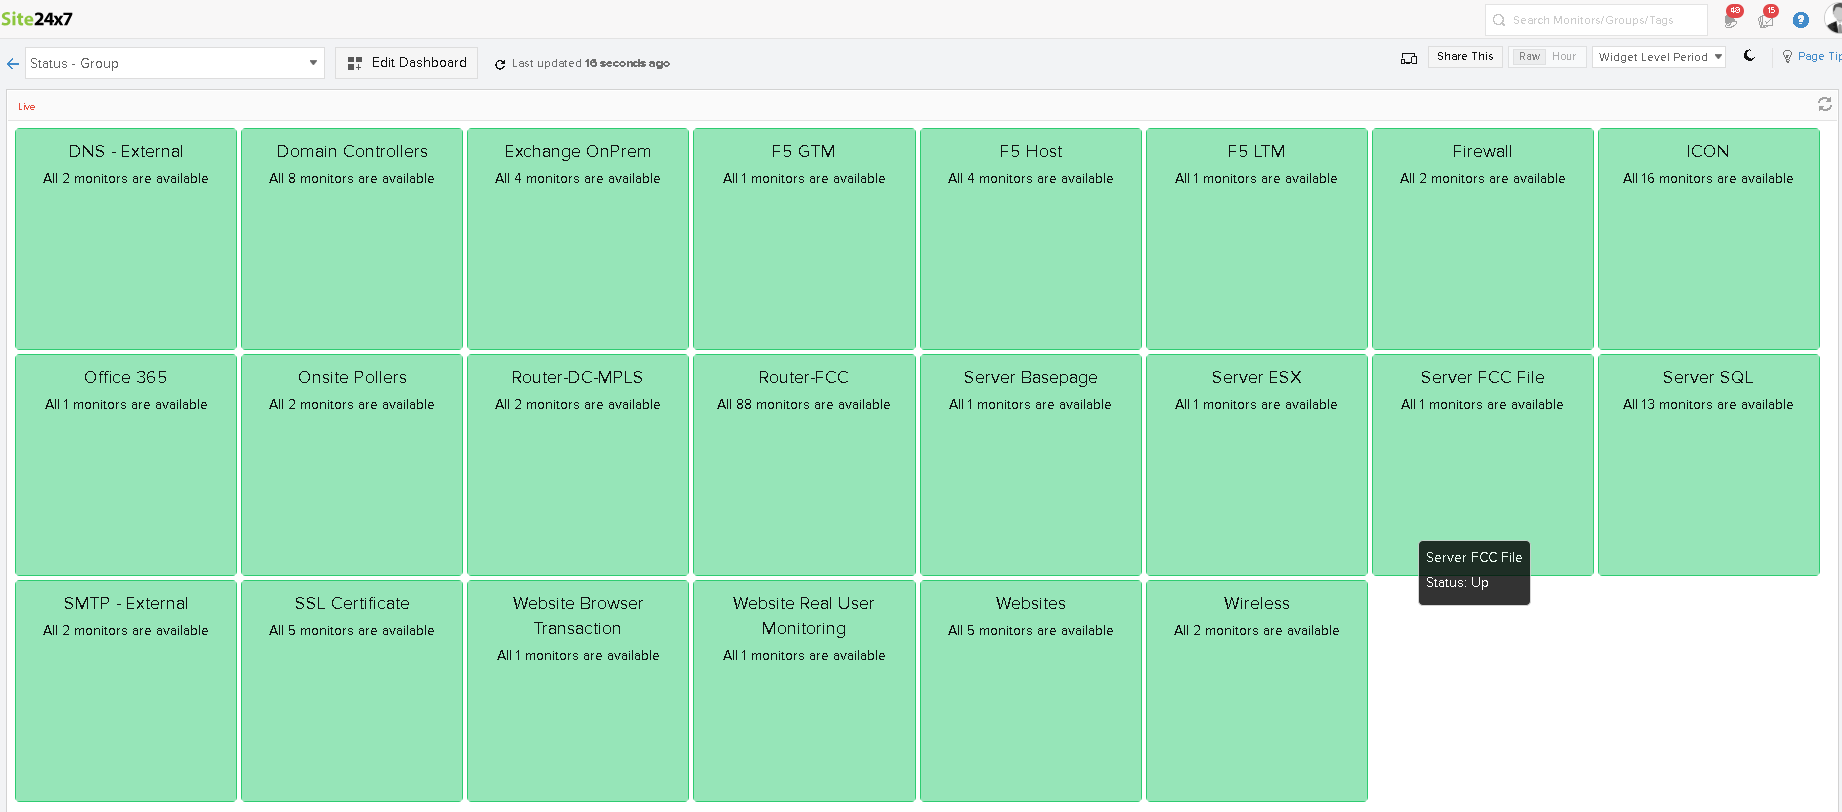
Task: Click the Share This button
Action: tap(1465, 57)
